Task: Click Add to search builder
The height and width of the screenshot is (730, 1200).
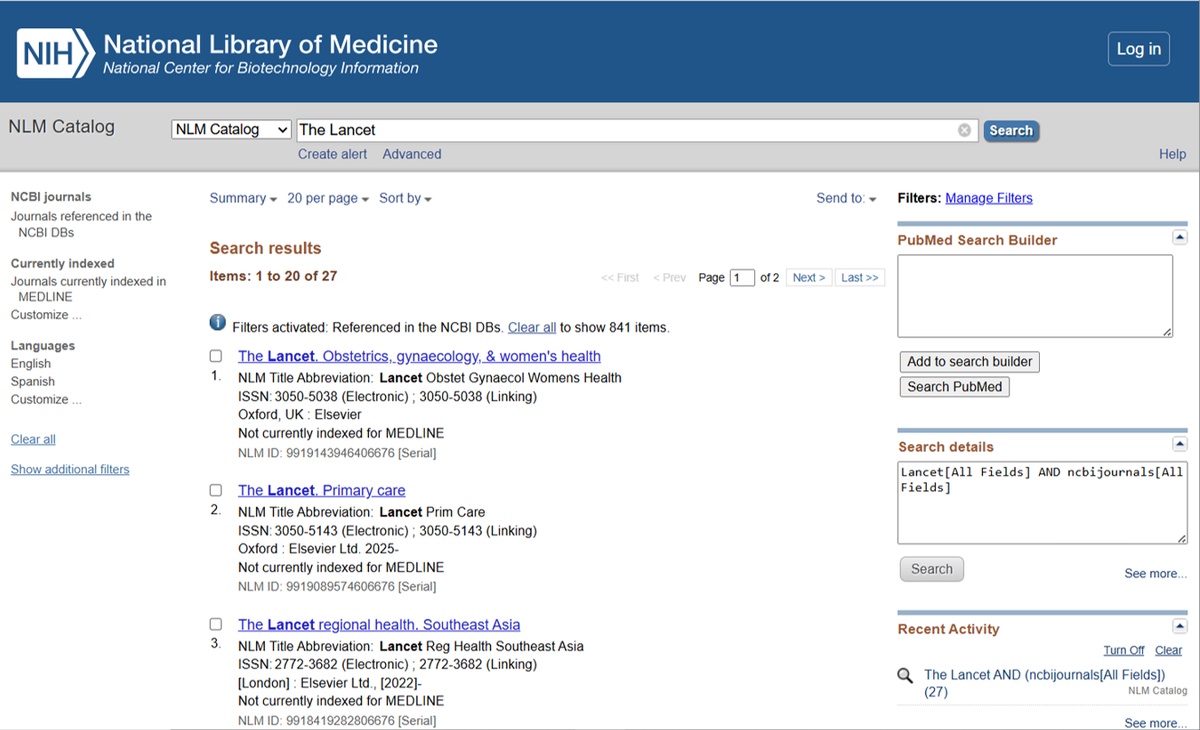Action: tap(968, 361)
